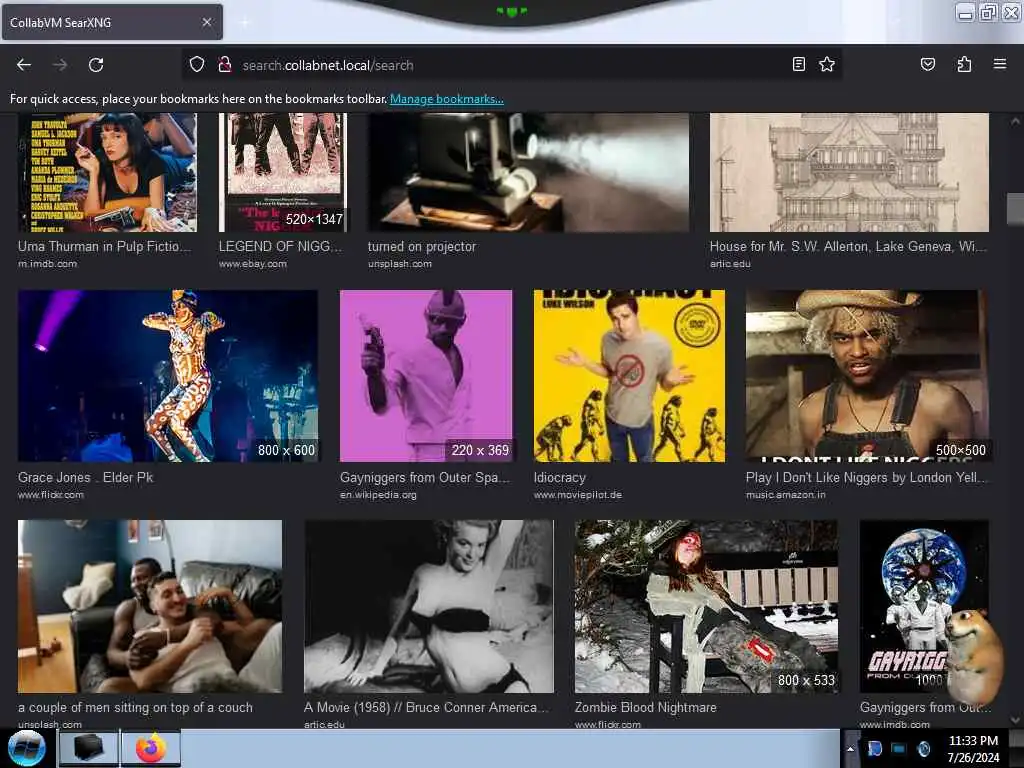This screenshot has width=1024, height=768.
Task: Open the A Movie (1958) thumbnail
Action: pyautogui.click(x=428, y=606)
